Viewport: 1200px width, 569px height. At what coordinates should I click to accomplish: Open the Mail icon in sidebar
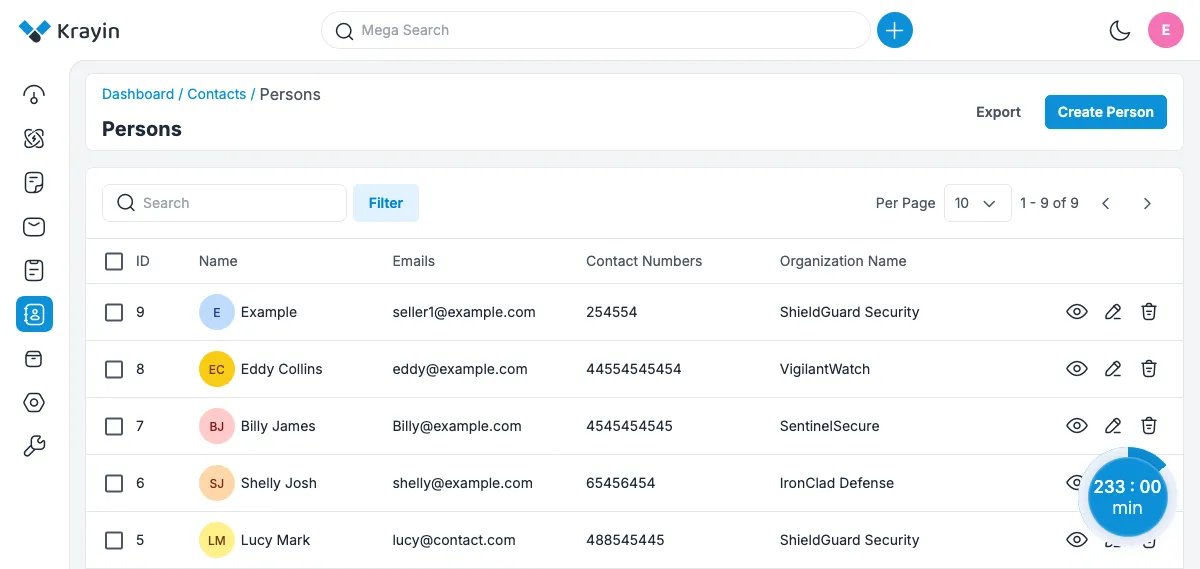click(34, 227)
